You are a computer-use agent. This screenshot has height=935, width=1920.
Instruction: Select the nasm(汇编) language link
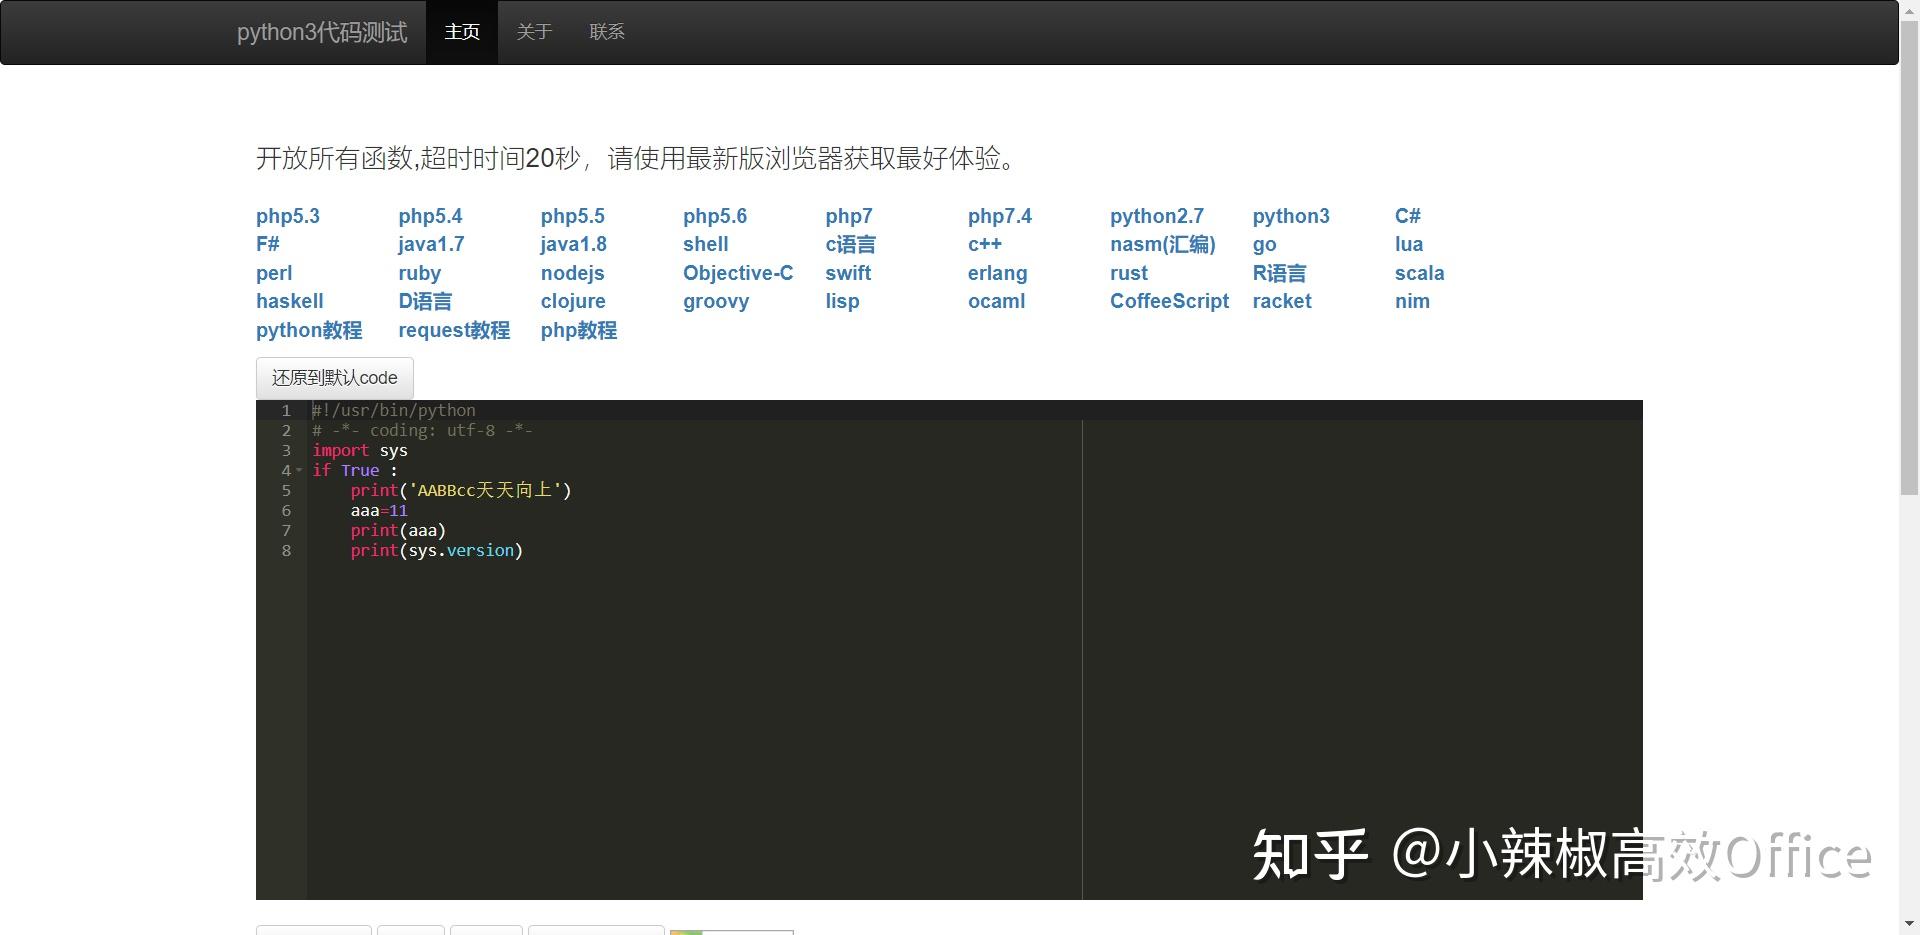coord(1163,244)
